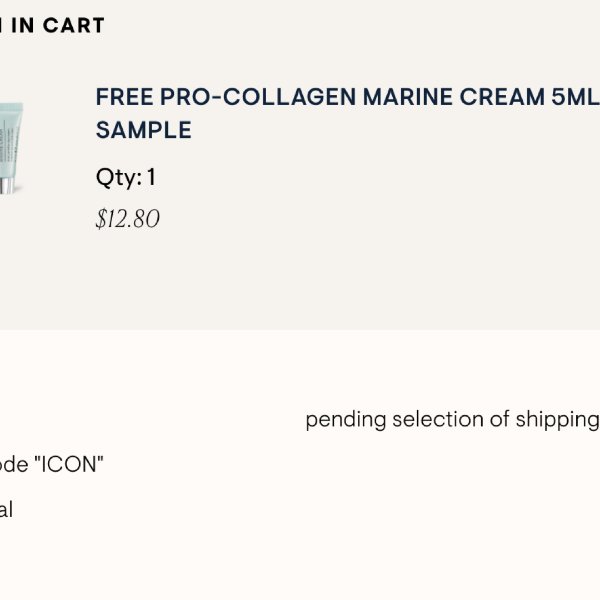
Task: Click the word MARINE in the product title
Action: (408, 97)
